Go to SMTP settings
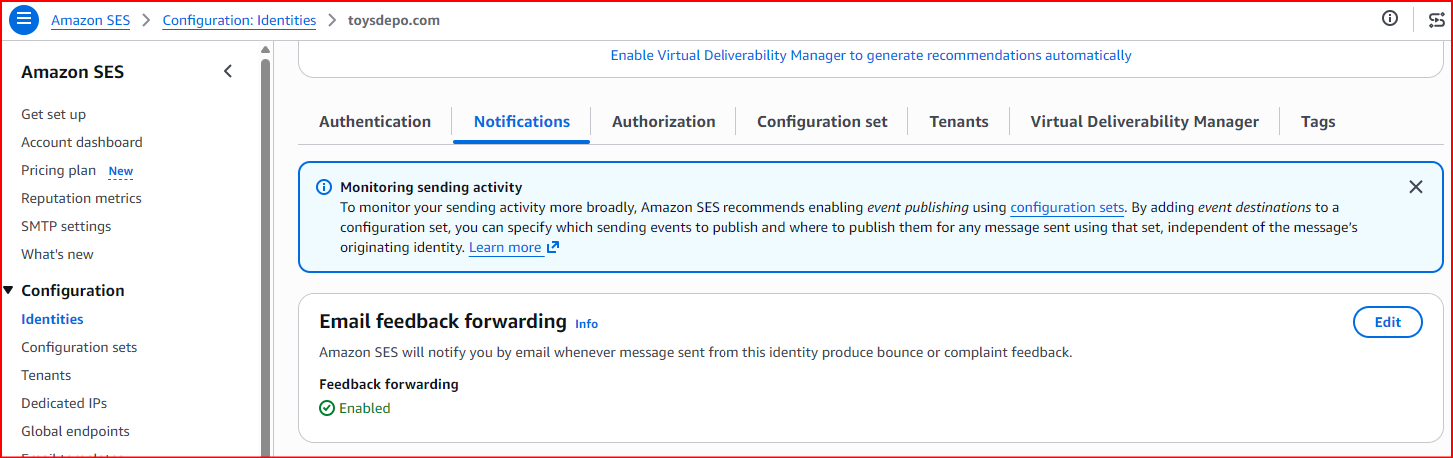The width and height of the screenshot is (1453, 458). point(66,226)
